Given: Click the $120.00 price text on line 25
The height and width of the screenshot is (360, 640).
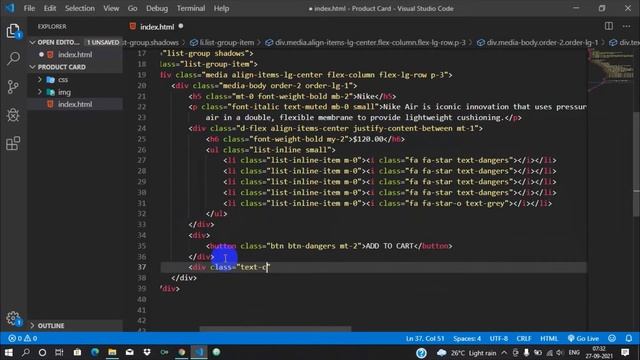Looking at the screenshot, I should pyautogui.click(x=368, y=139).
